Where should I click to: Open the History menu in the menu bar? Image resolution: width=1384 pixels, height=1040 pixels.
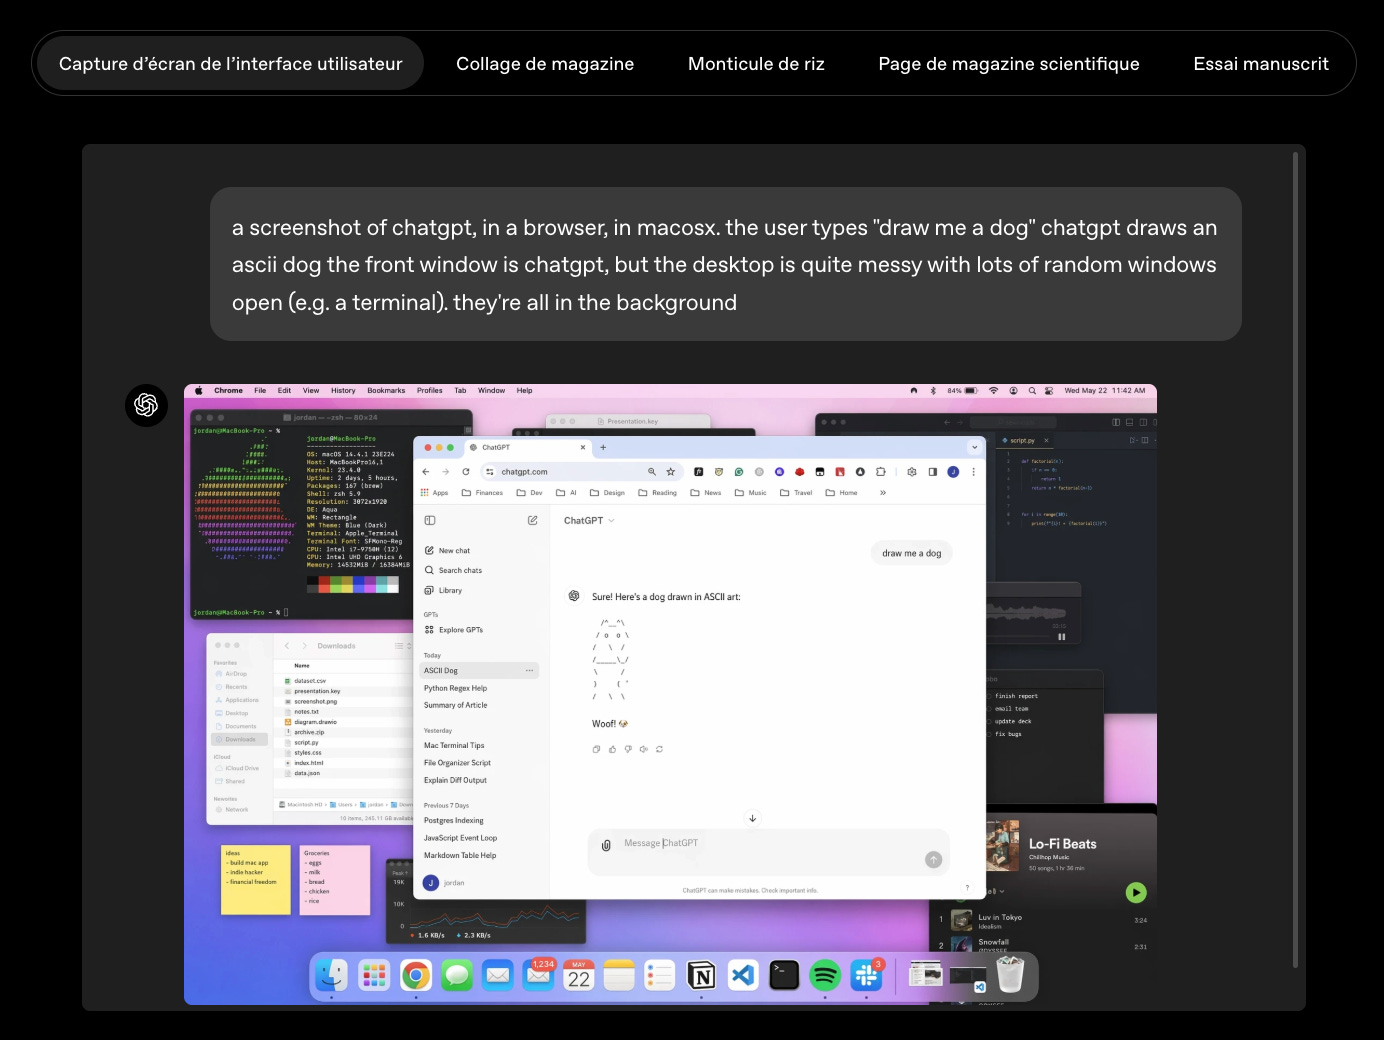click(343, 391)
